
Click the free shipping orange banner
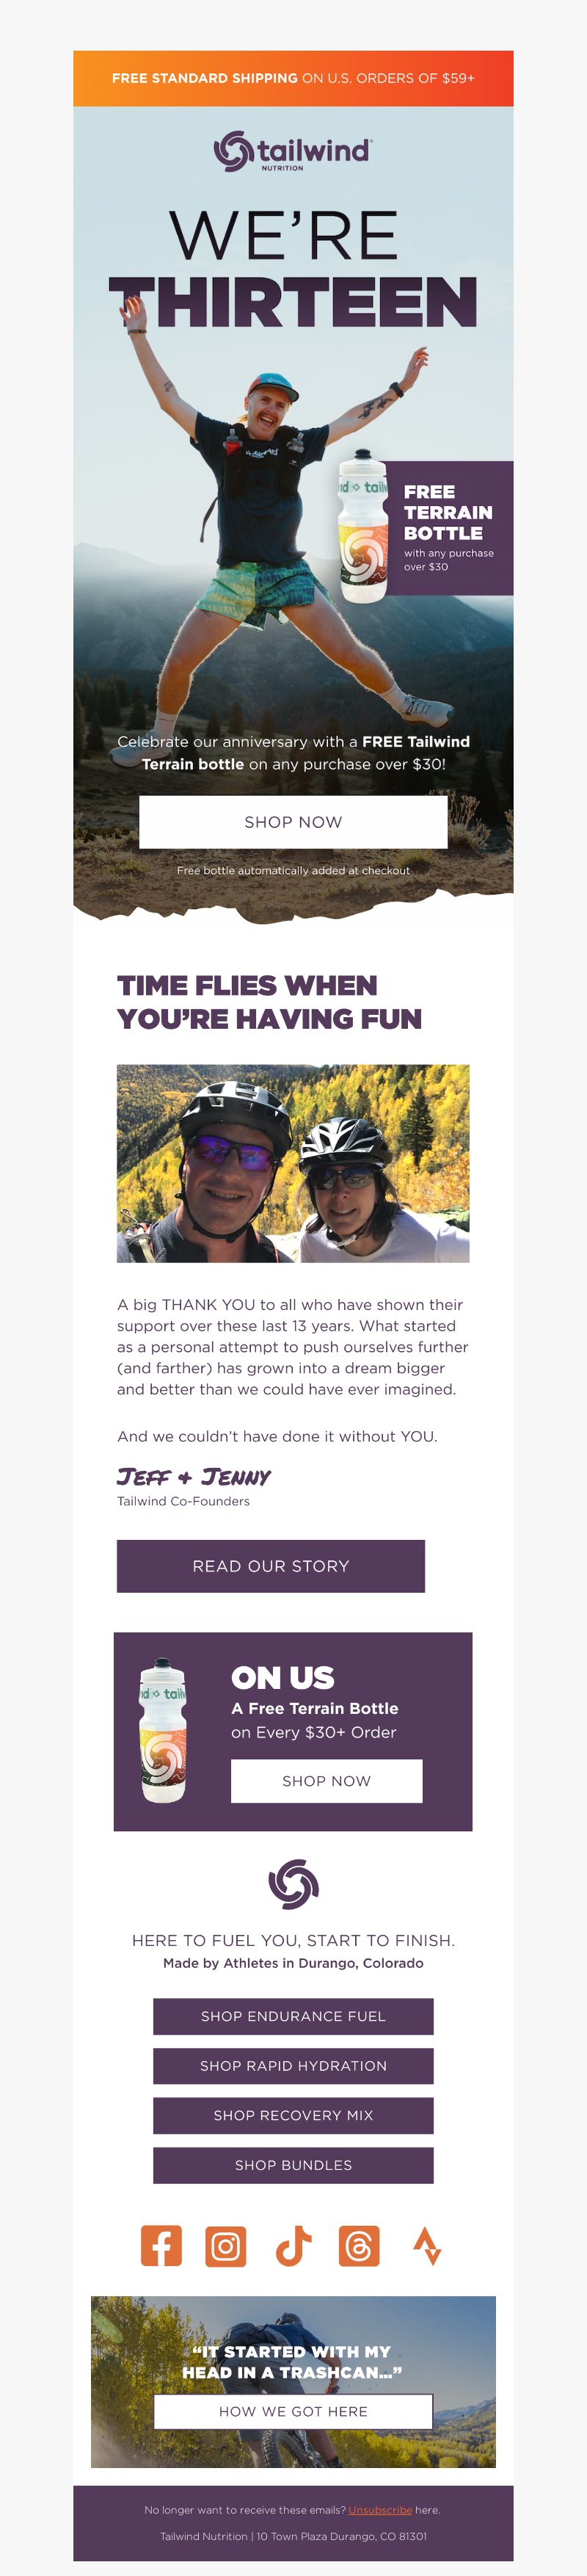click(293, 78)
